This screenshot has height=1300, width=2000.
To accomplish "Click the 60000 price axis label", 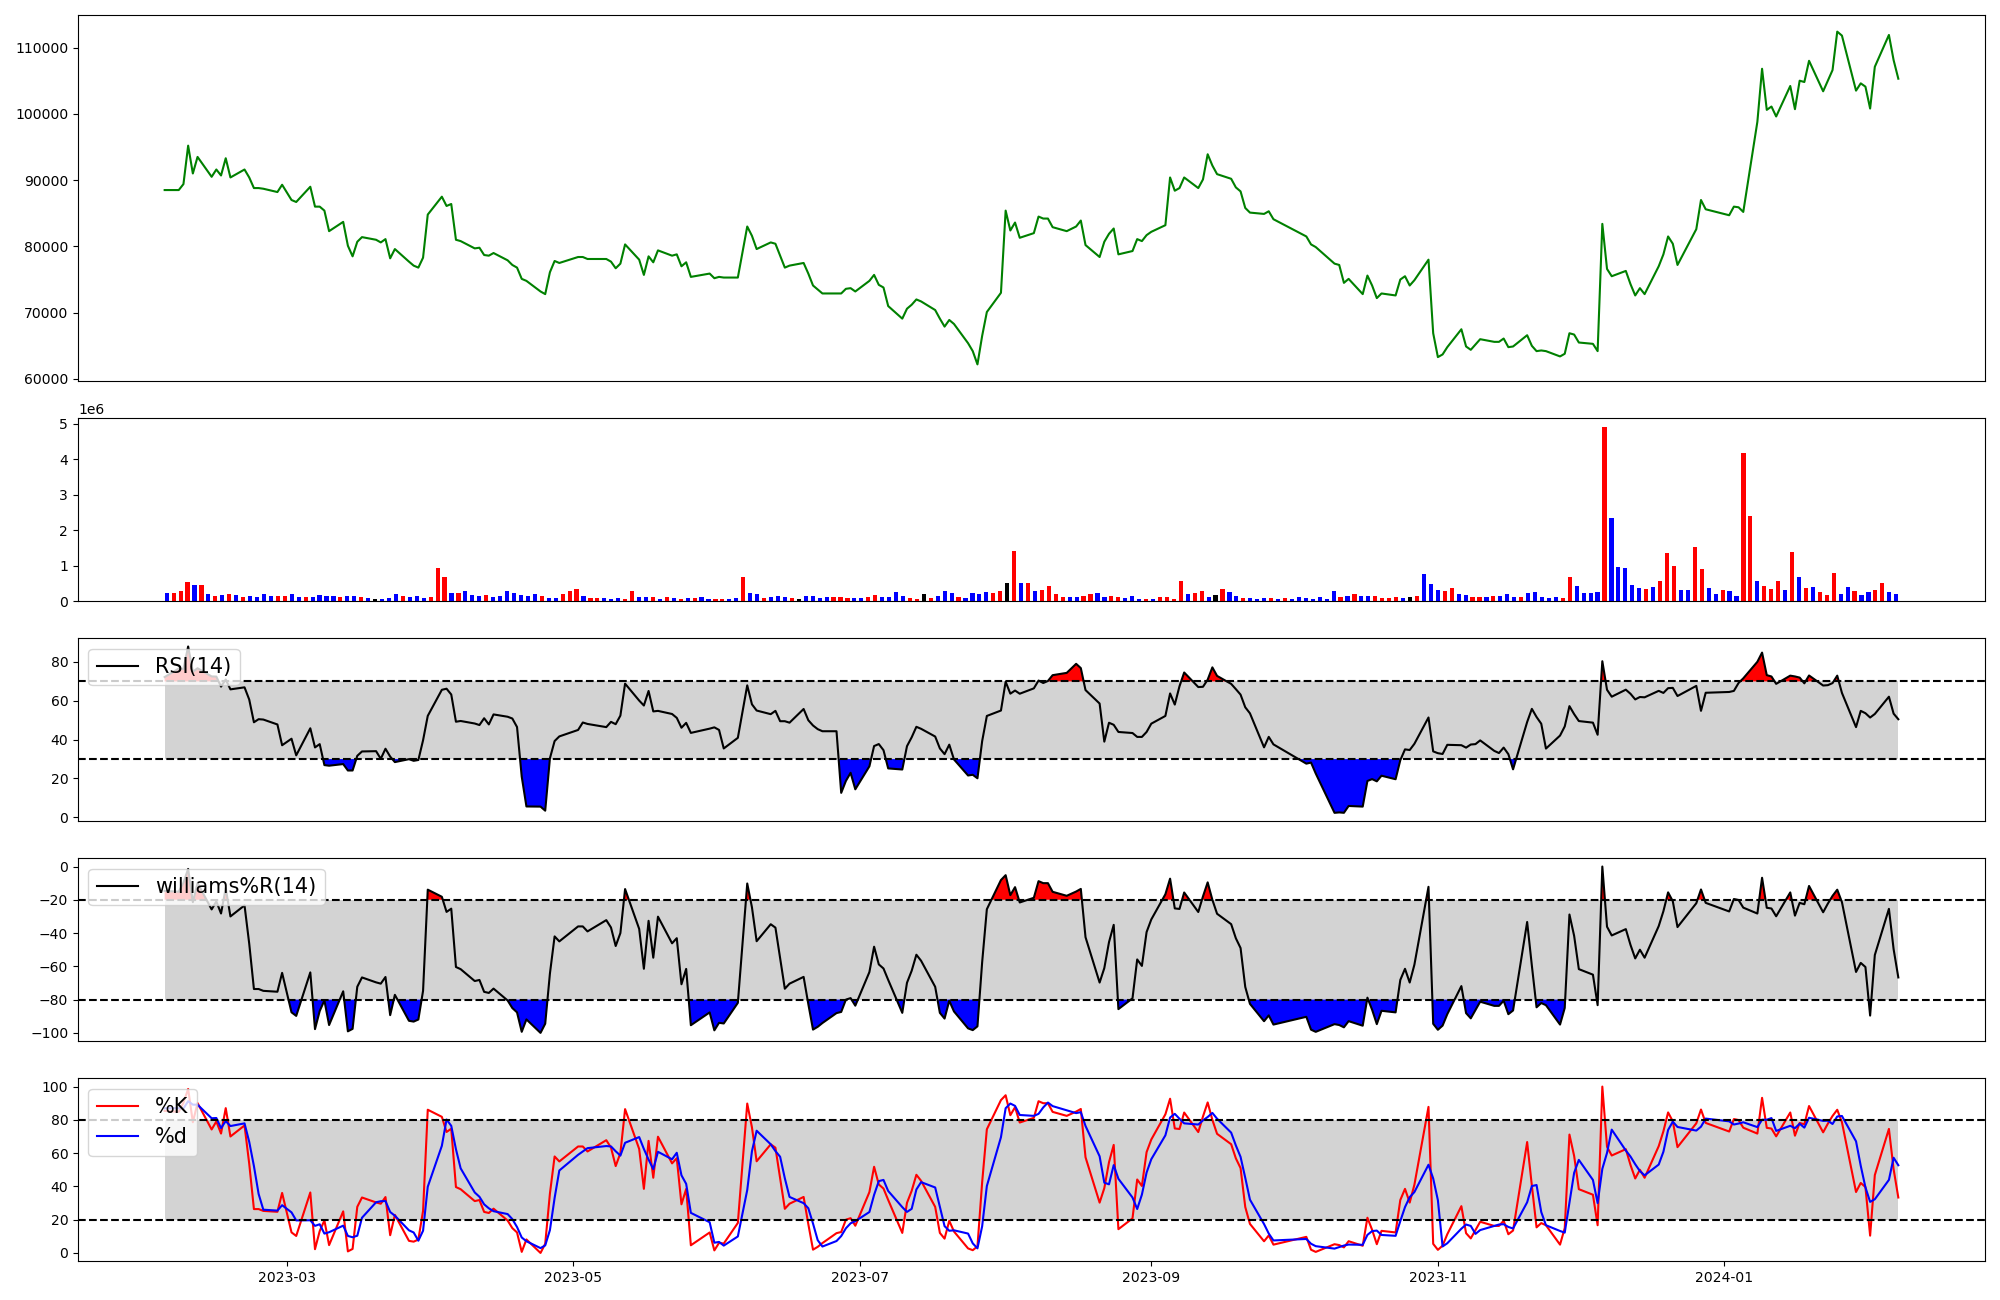I will tap(46, 380).
